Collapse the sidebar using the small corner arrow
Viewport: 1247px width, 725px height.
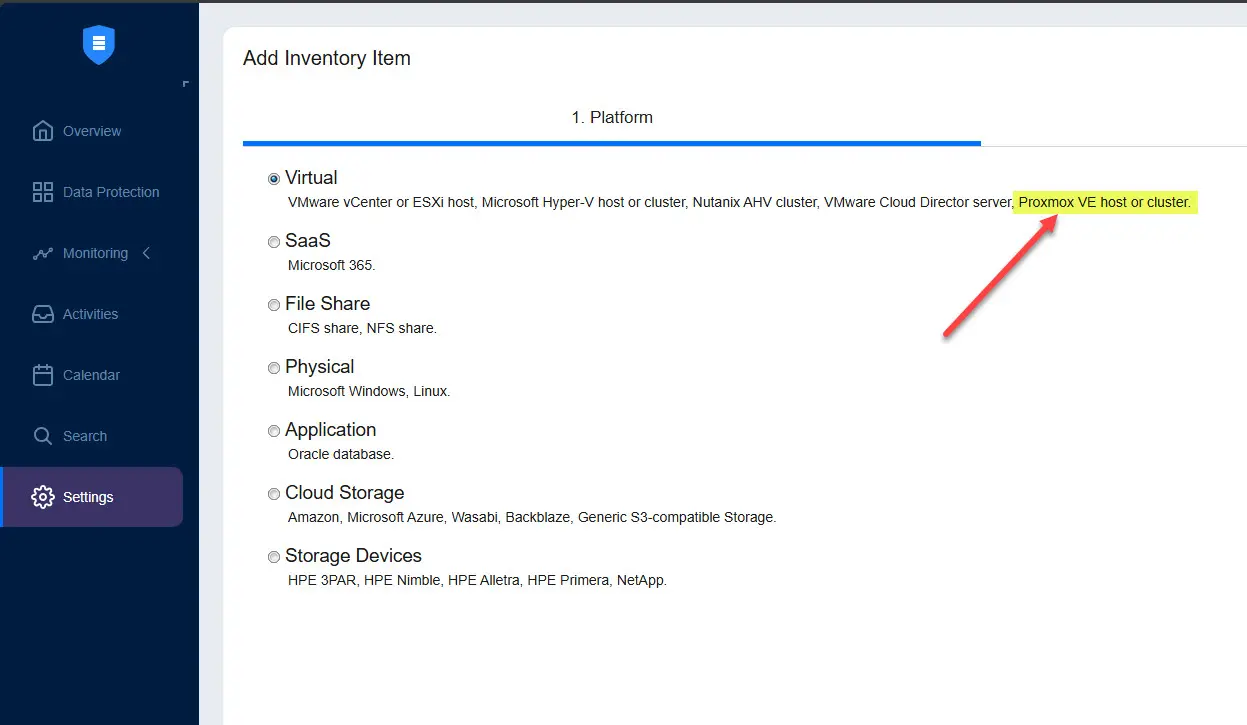(x=185, y=84)
